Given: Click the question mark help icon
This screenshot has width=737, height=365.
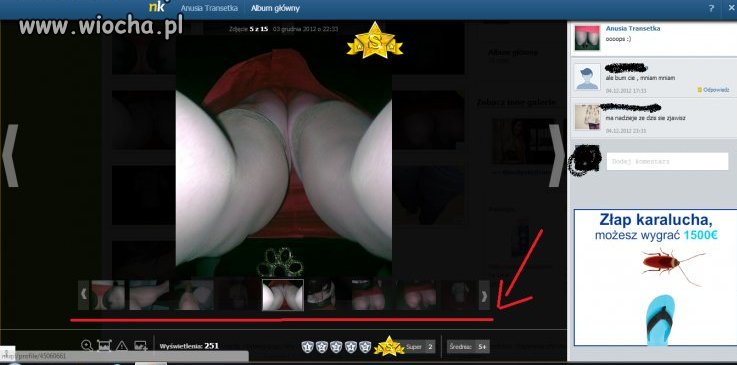Looking at the screenshot, I should (x=711, y=8).
